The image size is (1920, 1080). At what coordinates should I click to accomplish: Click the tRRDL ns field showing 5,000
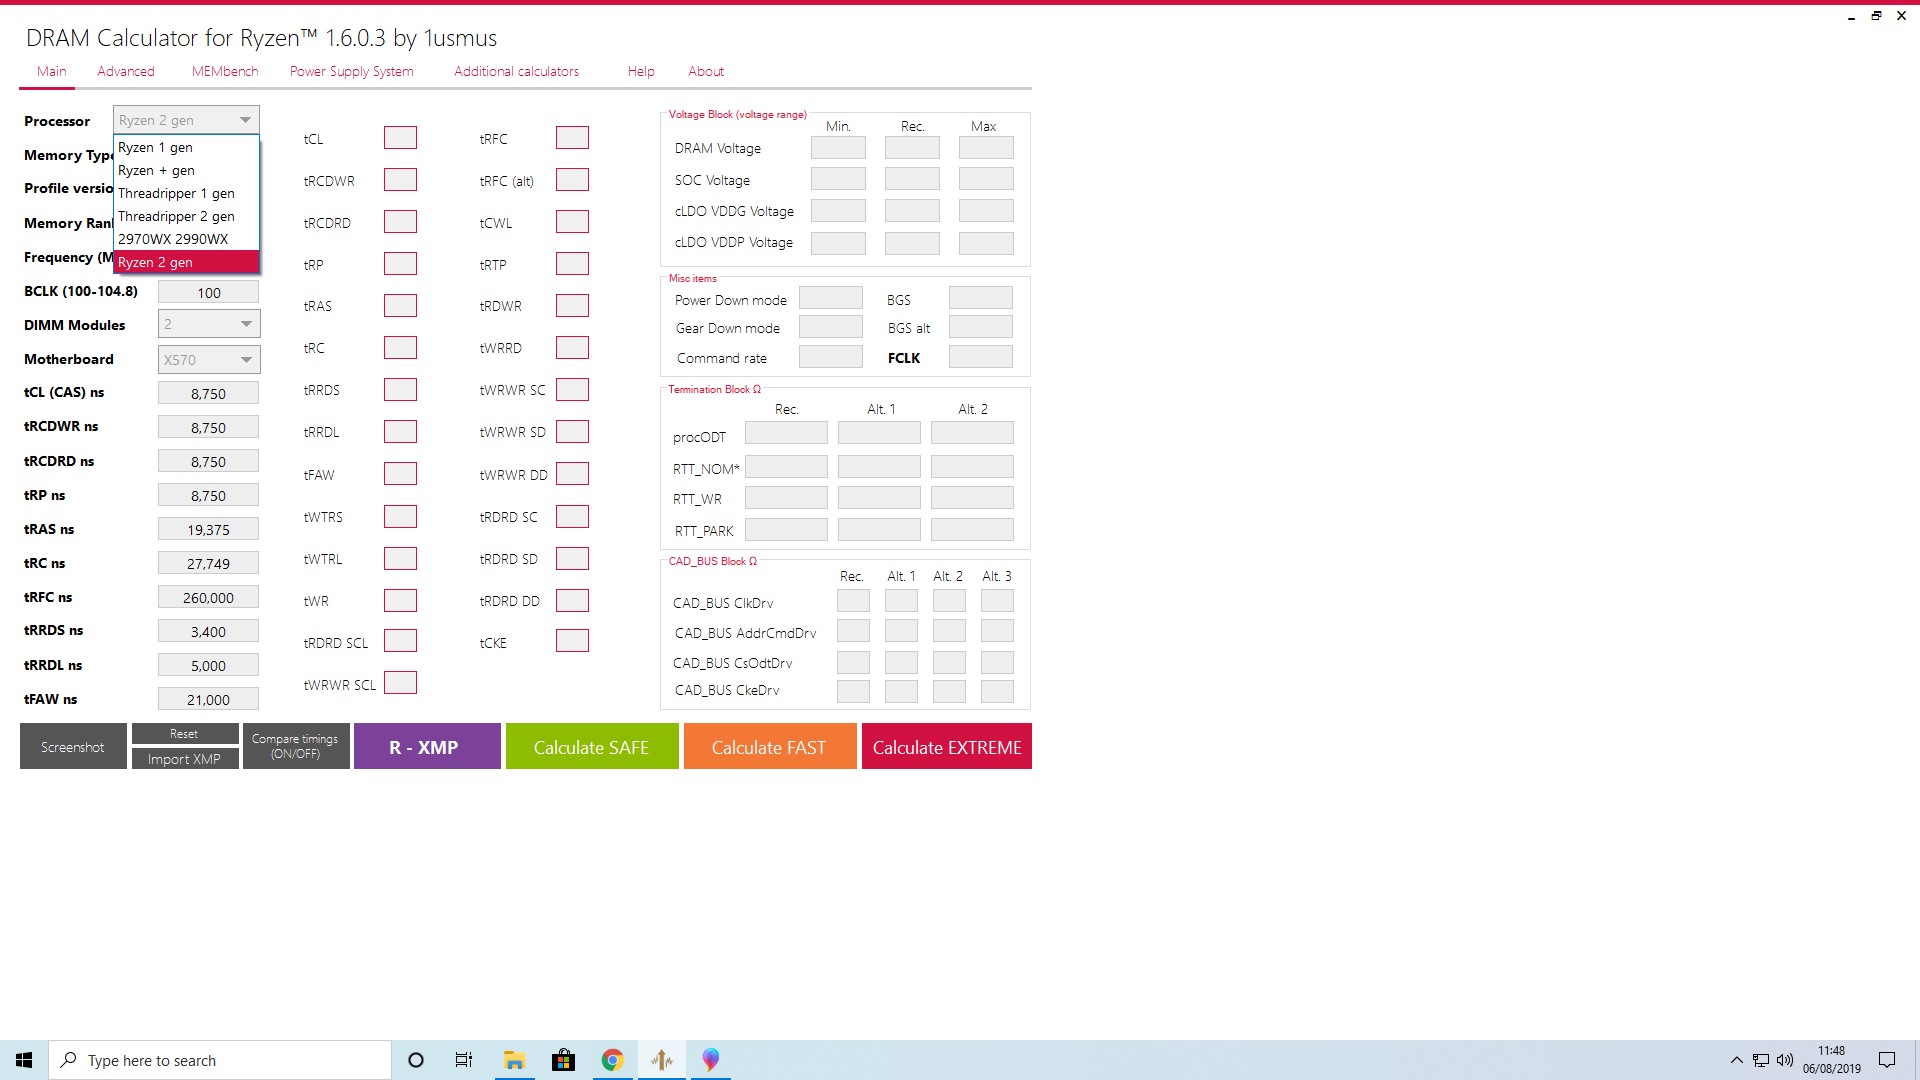coord(208,665)
